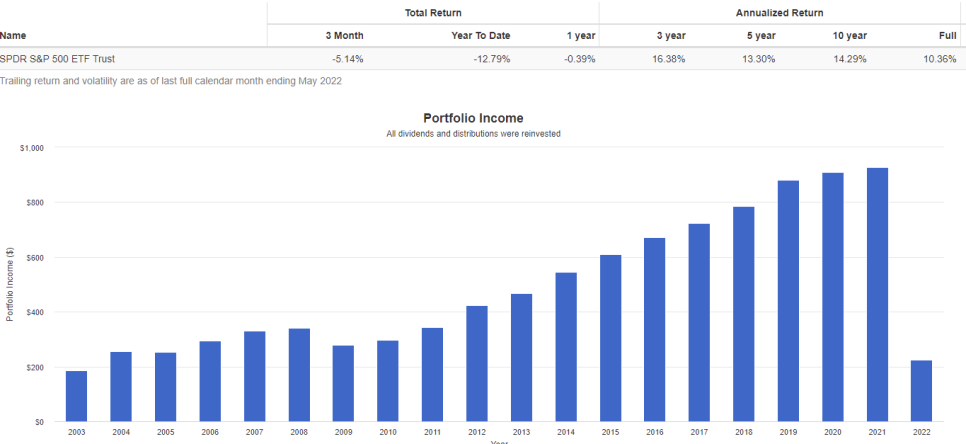Click the -0.39% one year return cell
The image size is (966, 444).
pos(578,59)
